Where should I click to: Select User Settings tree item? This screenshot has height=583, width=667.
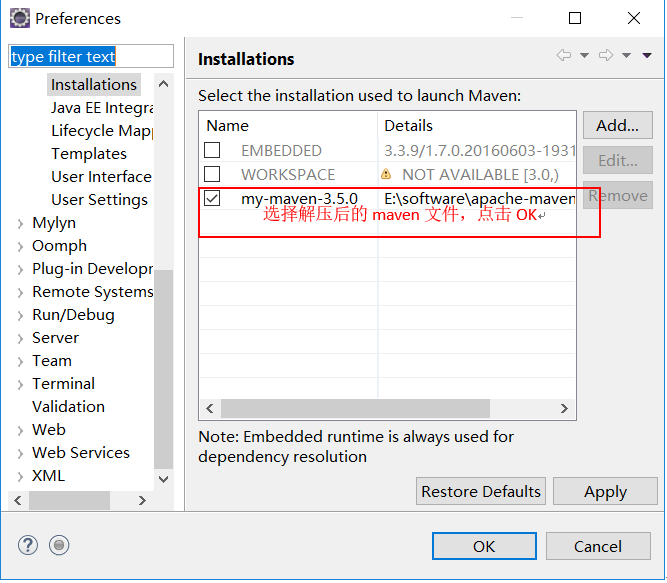pos(100,199)
